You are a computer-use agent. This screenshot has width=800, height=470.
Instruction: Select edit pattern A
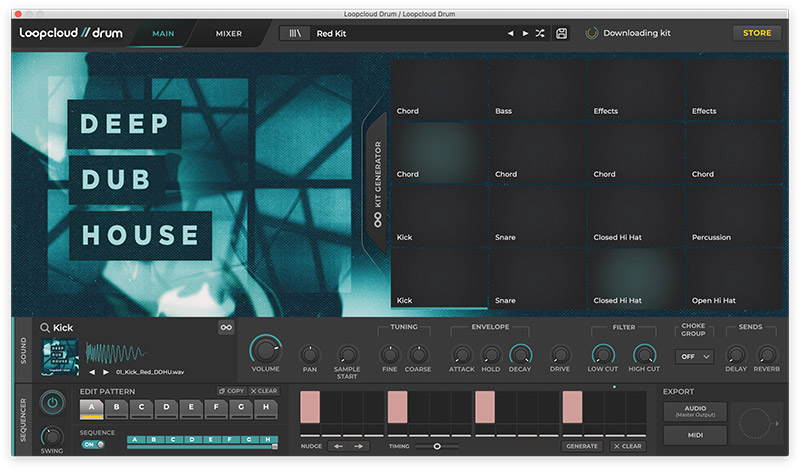91,408
